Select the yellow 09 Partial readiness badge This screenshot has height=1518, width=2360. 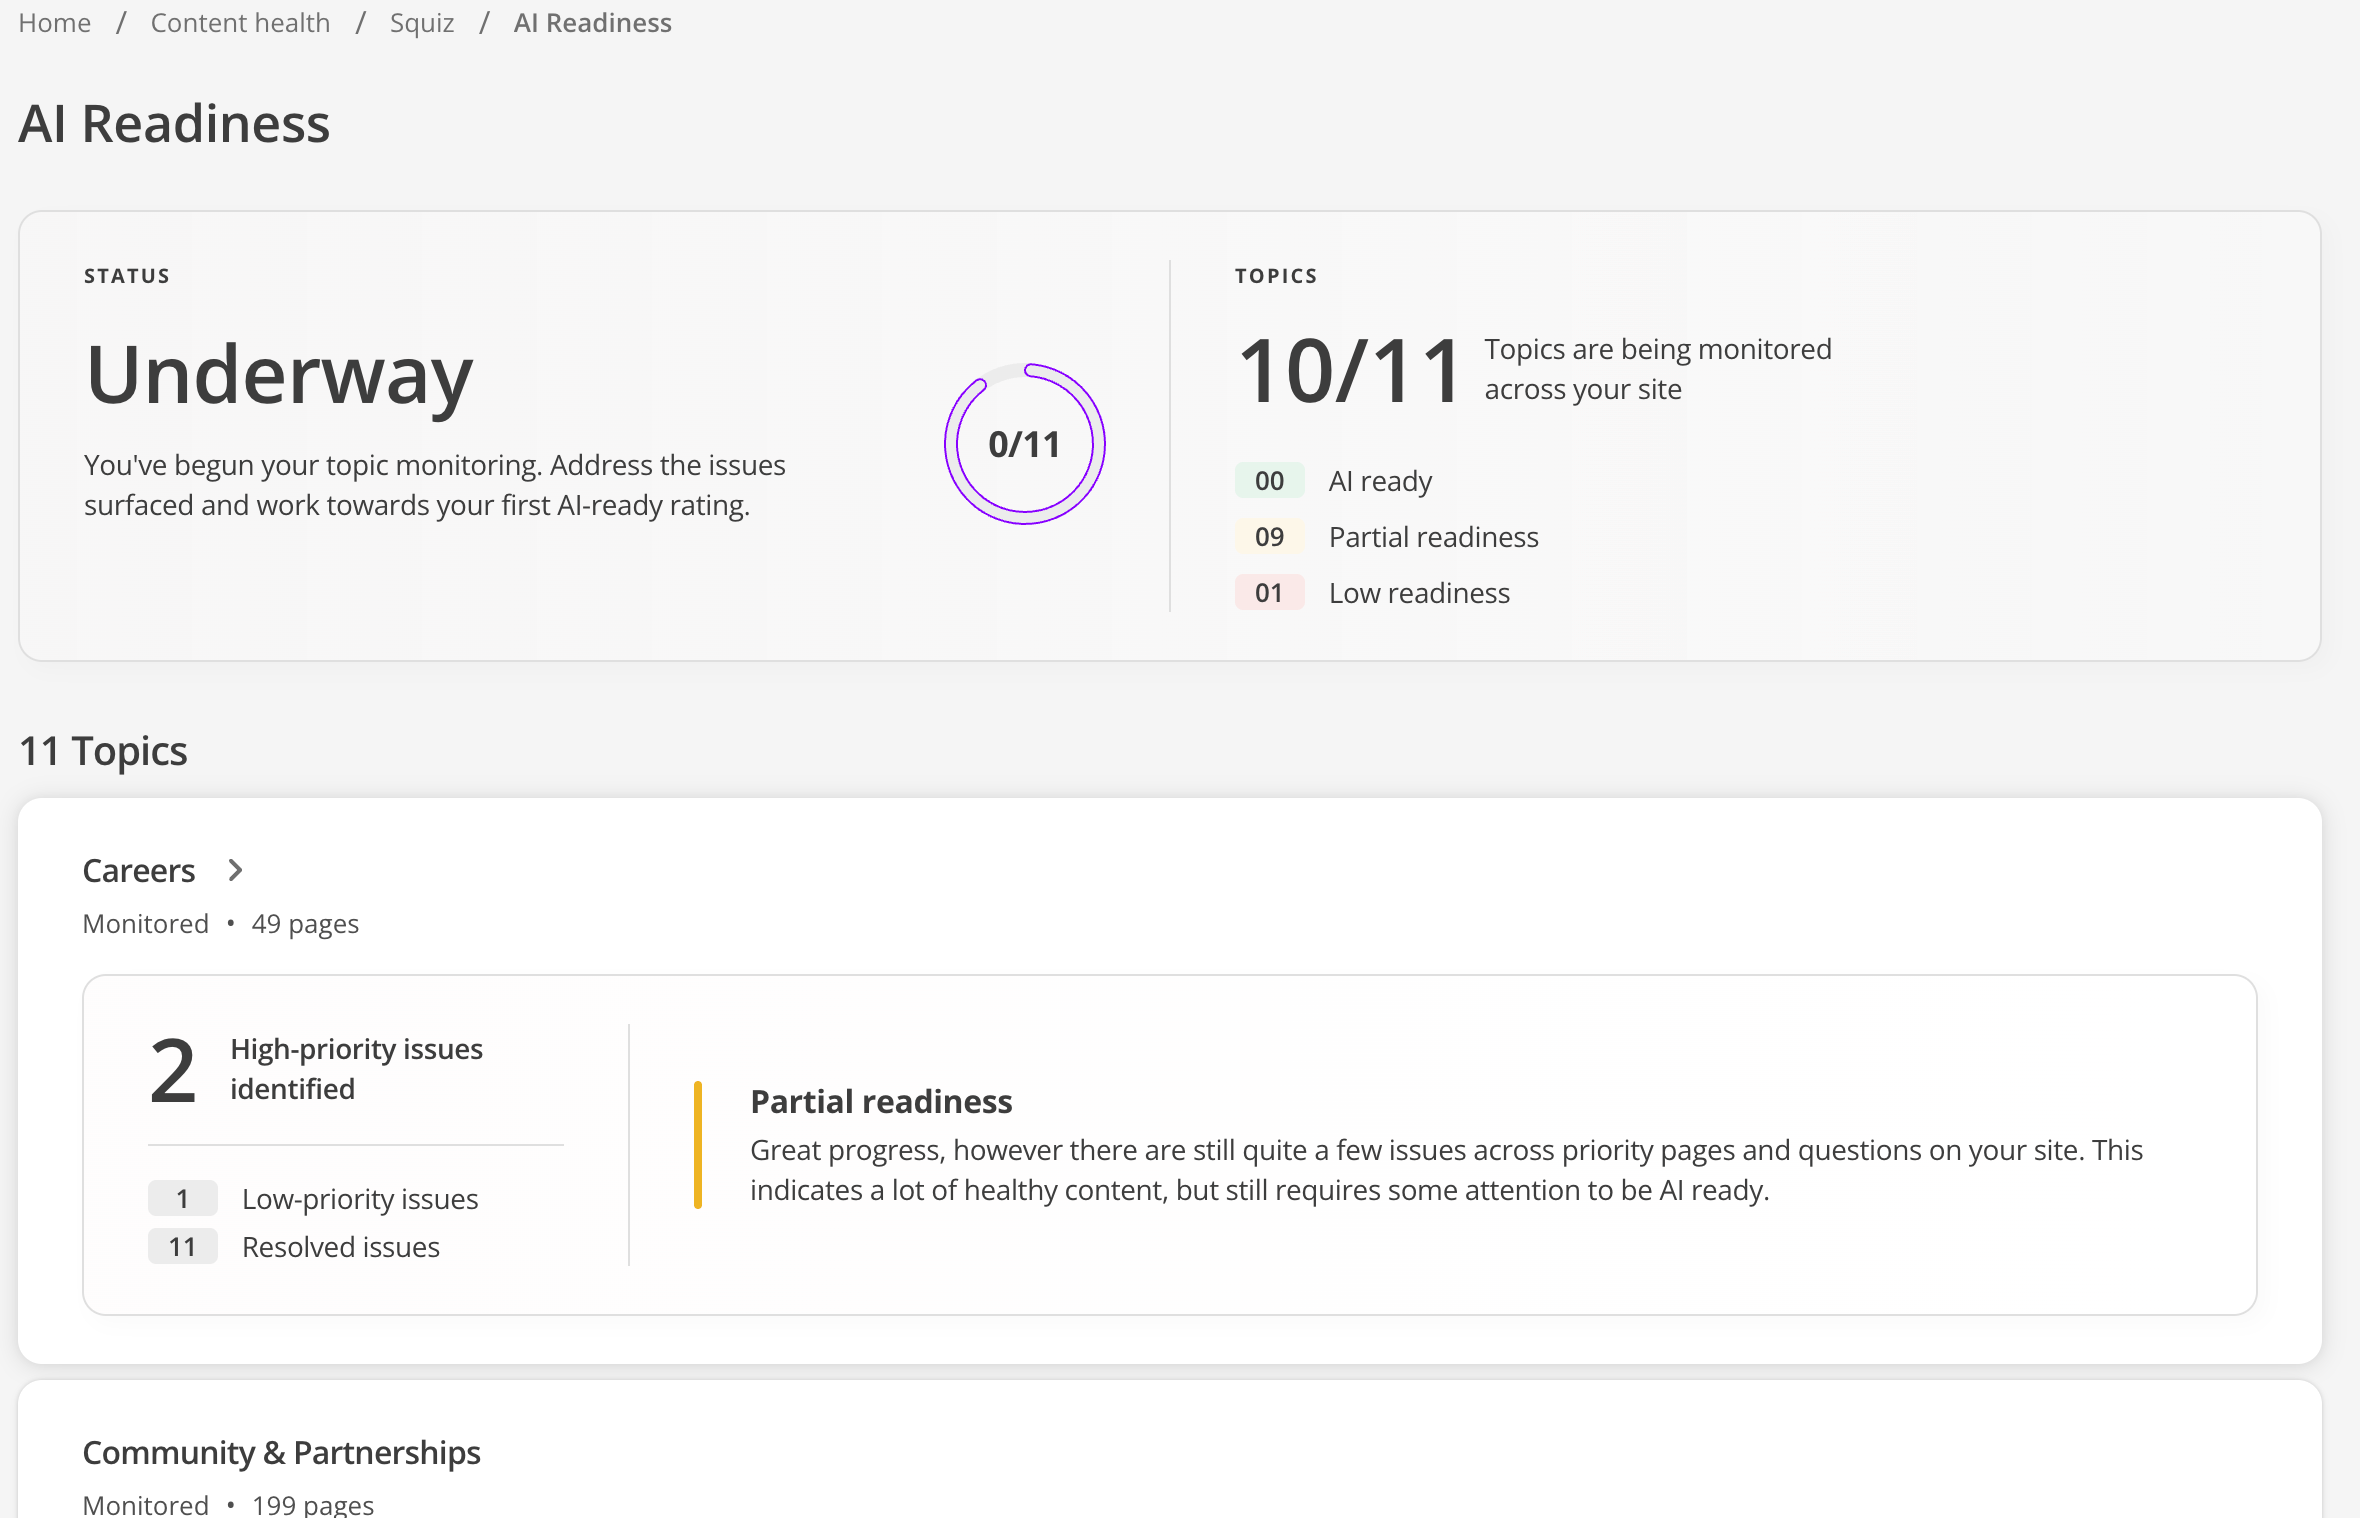(x=1269, y=537)
